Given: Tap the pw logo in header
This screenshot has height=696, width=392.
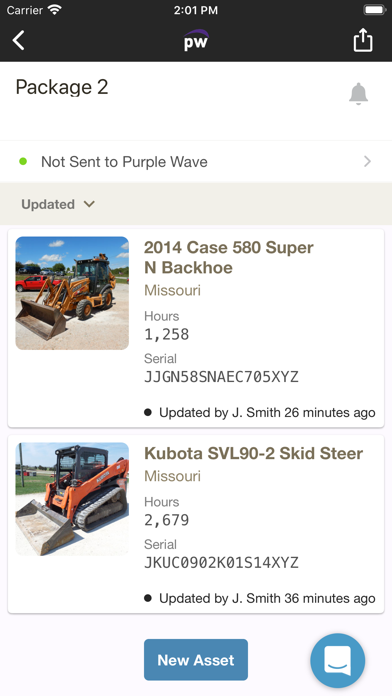Looking at the screenshot, I should 196,40.
